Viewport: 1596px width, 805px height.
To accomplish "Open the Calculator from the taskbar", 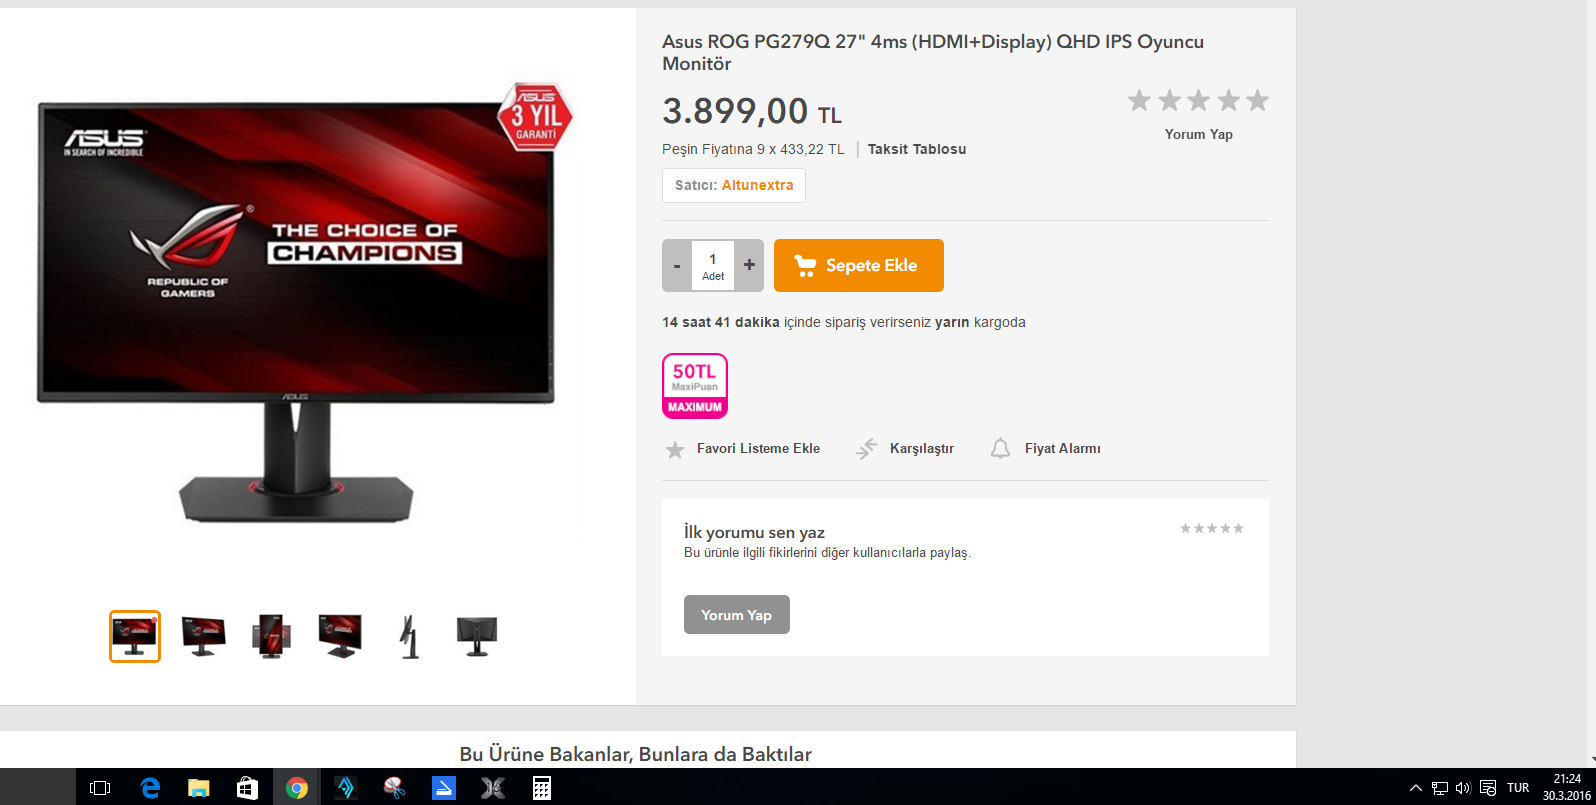I will click(x=541, y=788).
